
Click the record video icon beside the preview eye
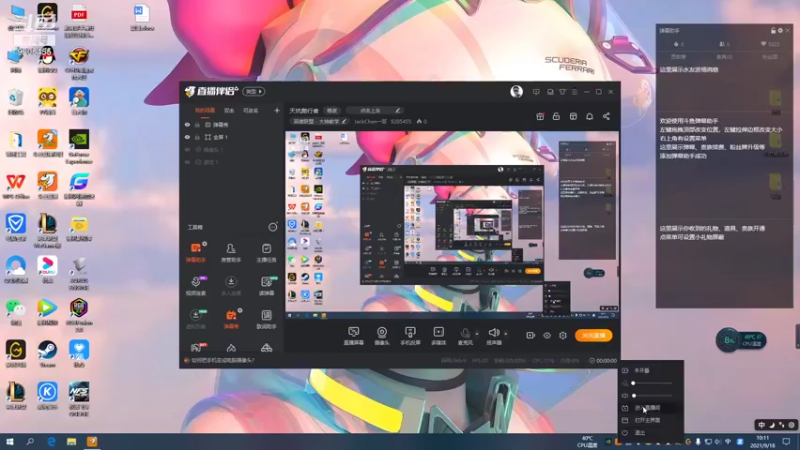[531, 335]
